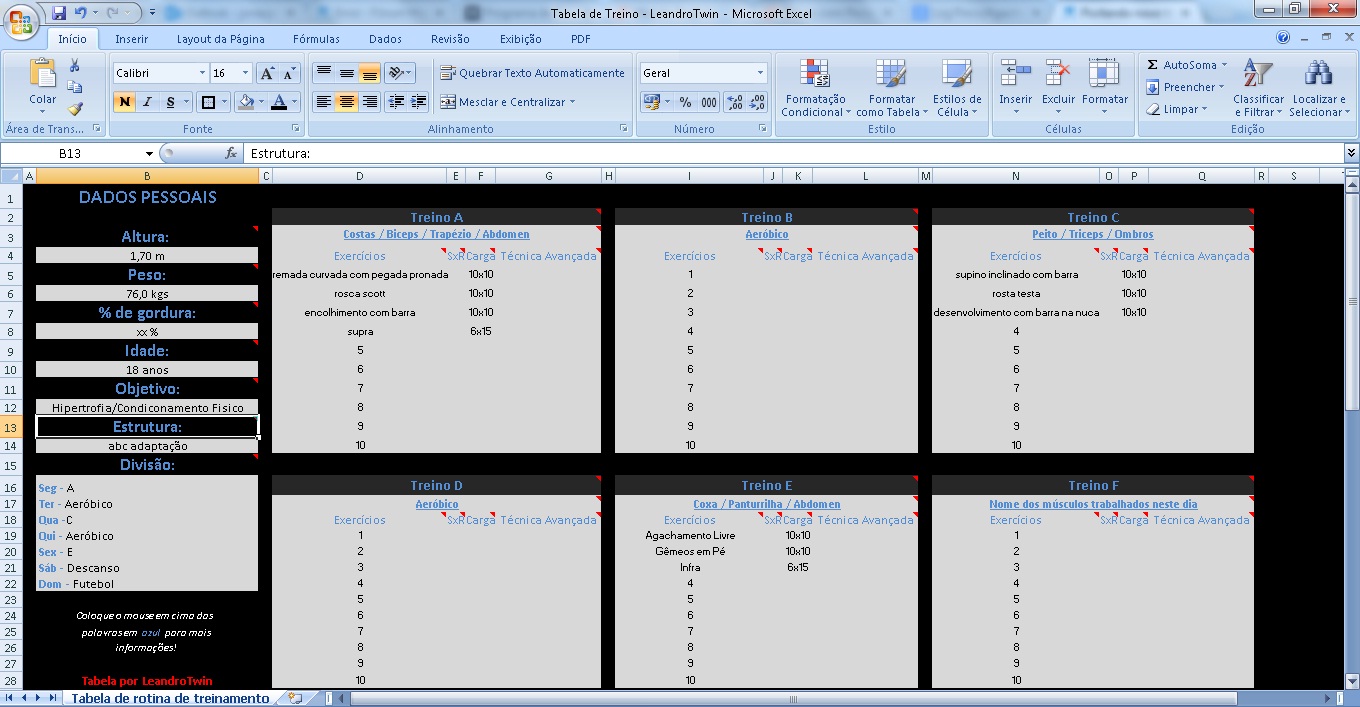
Task: Toggle middle vertical alignment
Action: point(346,73)
